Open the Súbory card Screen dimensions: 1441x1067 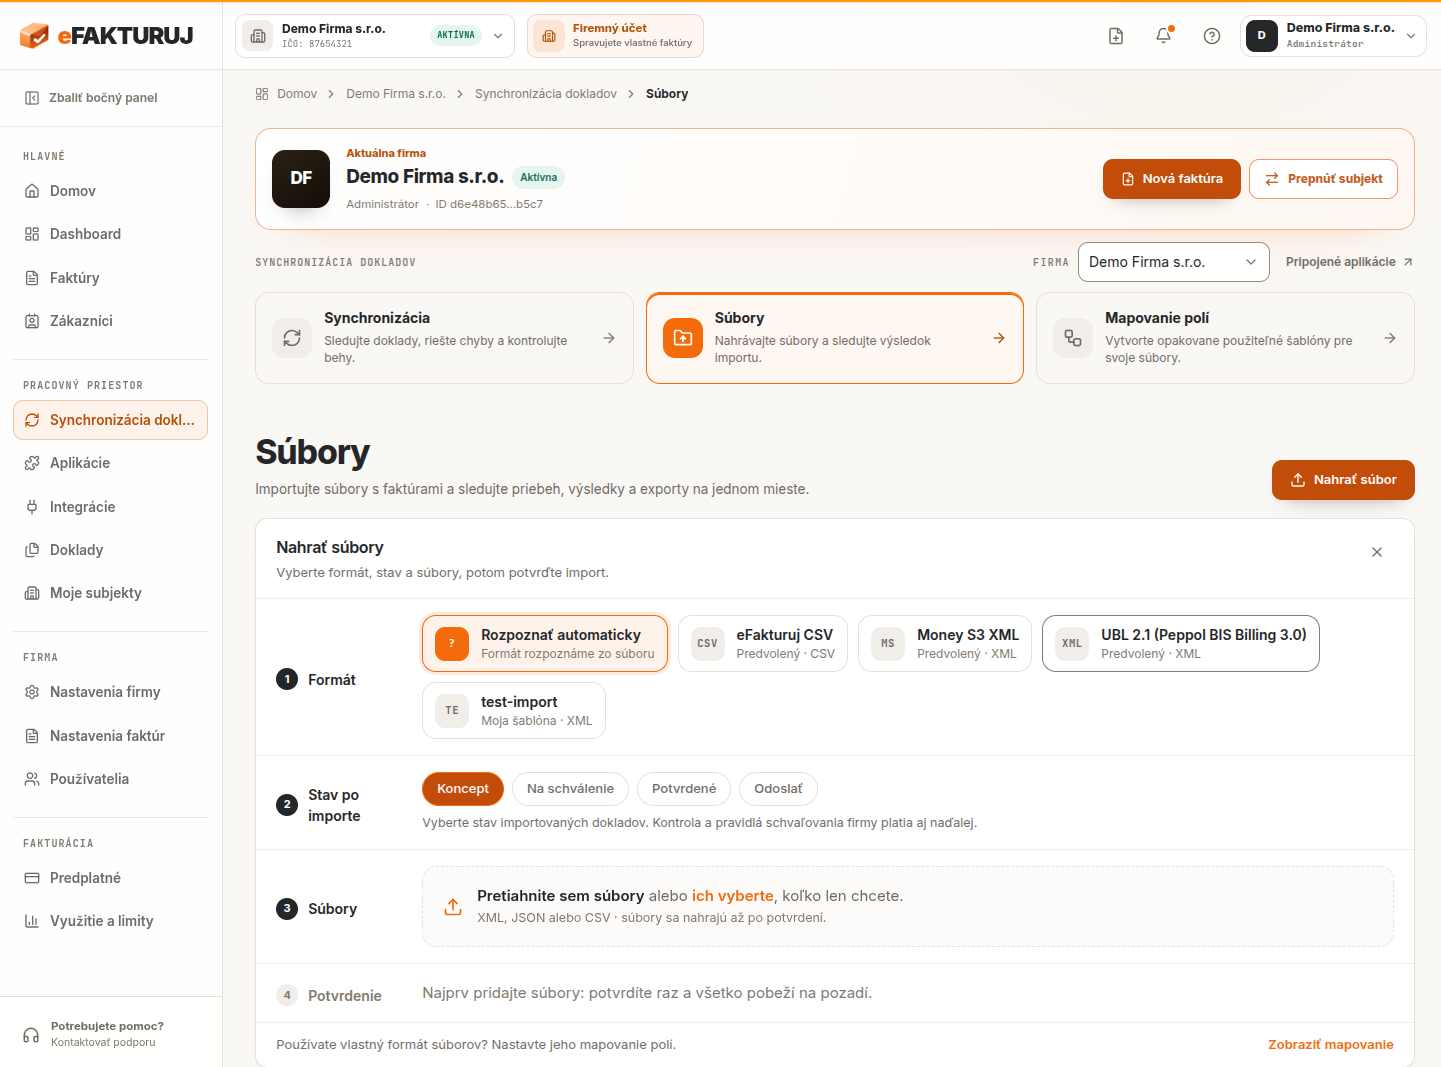835,338
